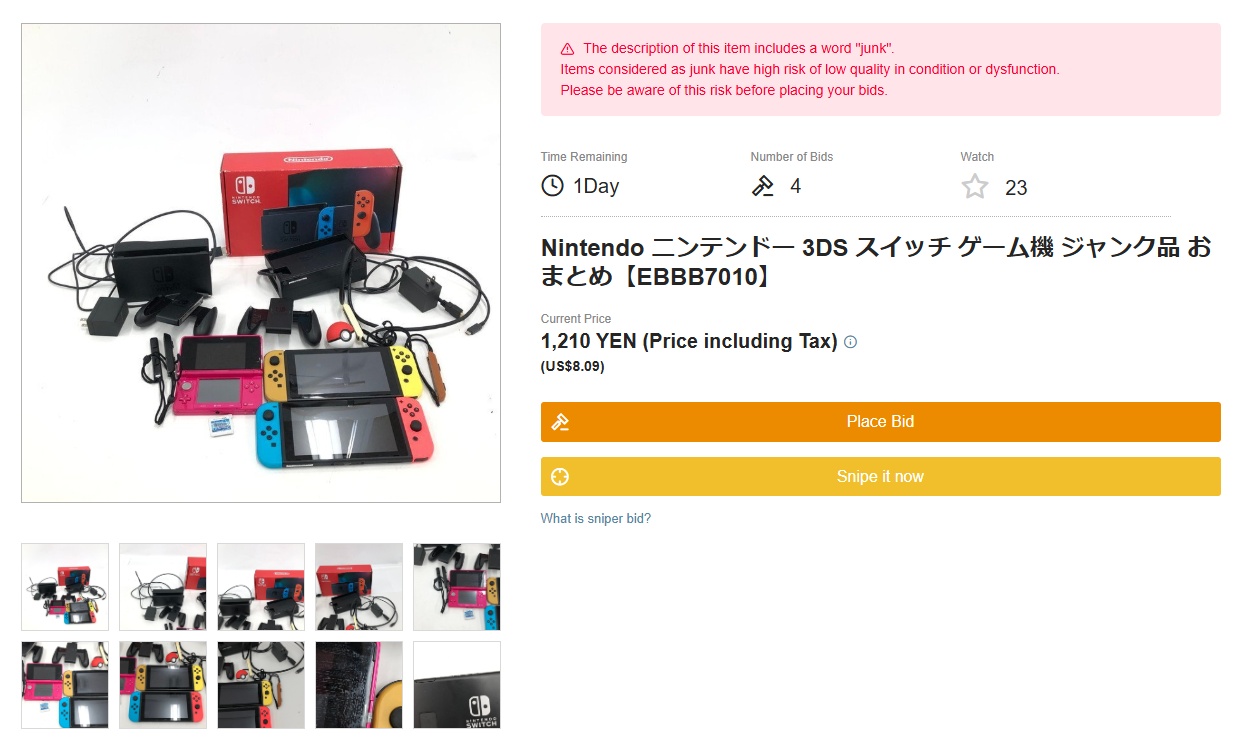The image size is (1252, 746).
Task: Click the Time Remaining clock icon
Action: click(552, 186)
